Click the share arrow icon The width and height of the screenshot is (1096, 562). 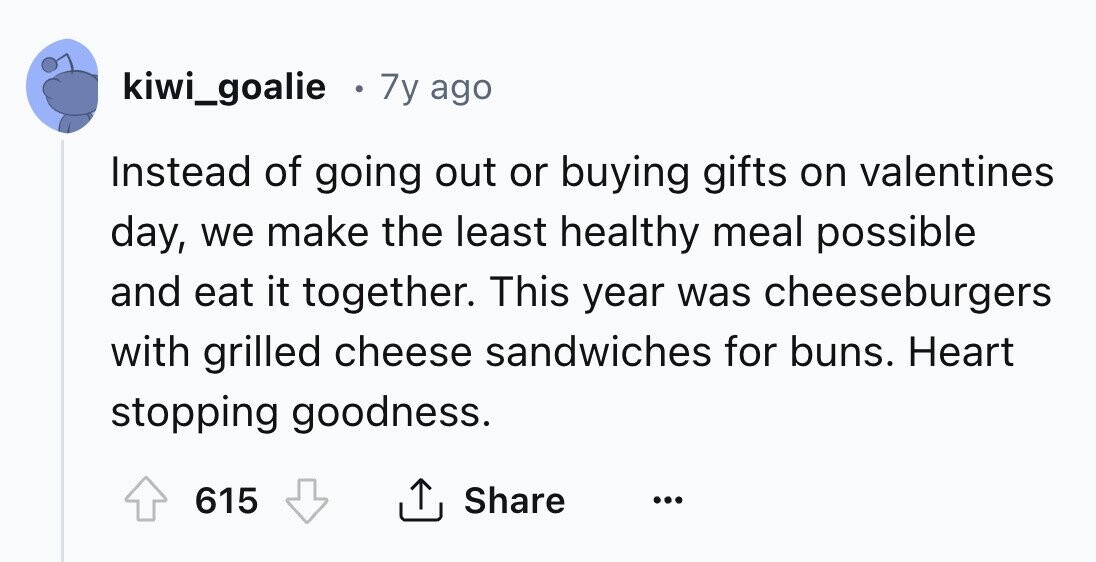420,500
